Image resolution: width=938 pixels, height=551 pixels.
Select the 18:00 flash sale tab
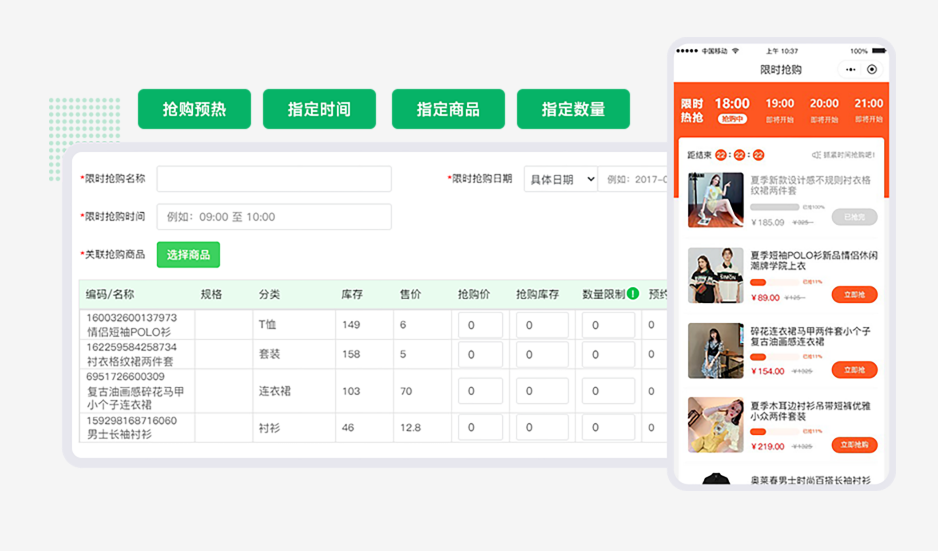[x=732, y=109]
